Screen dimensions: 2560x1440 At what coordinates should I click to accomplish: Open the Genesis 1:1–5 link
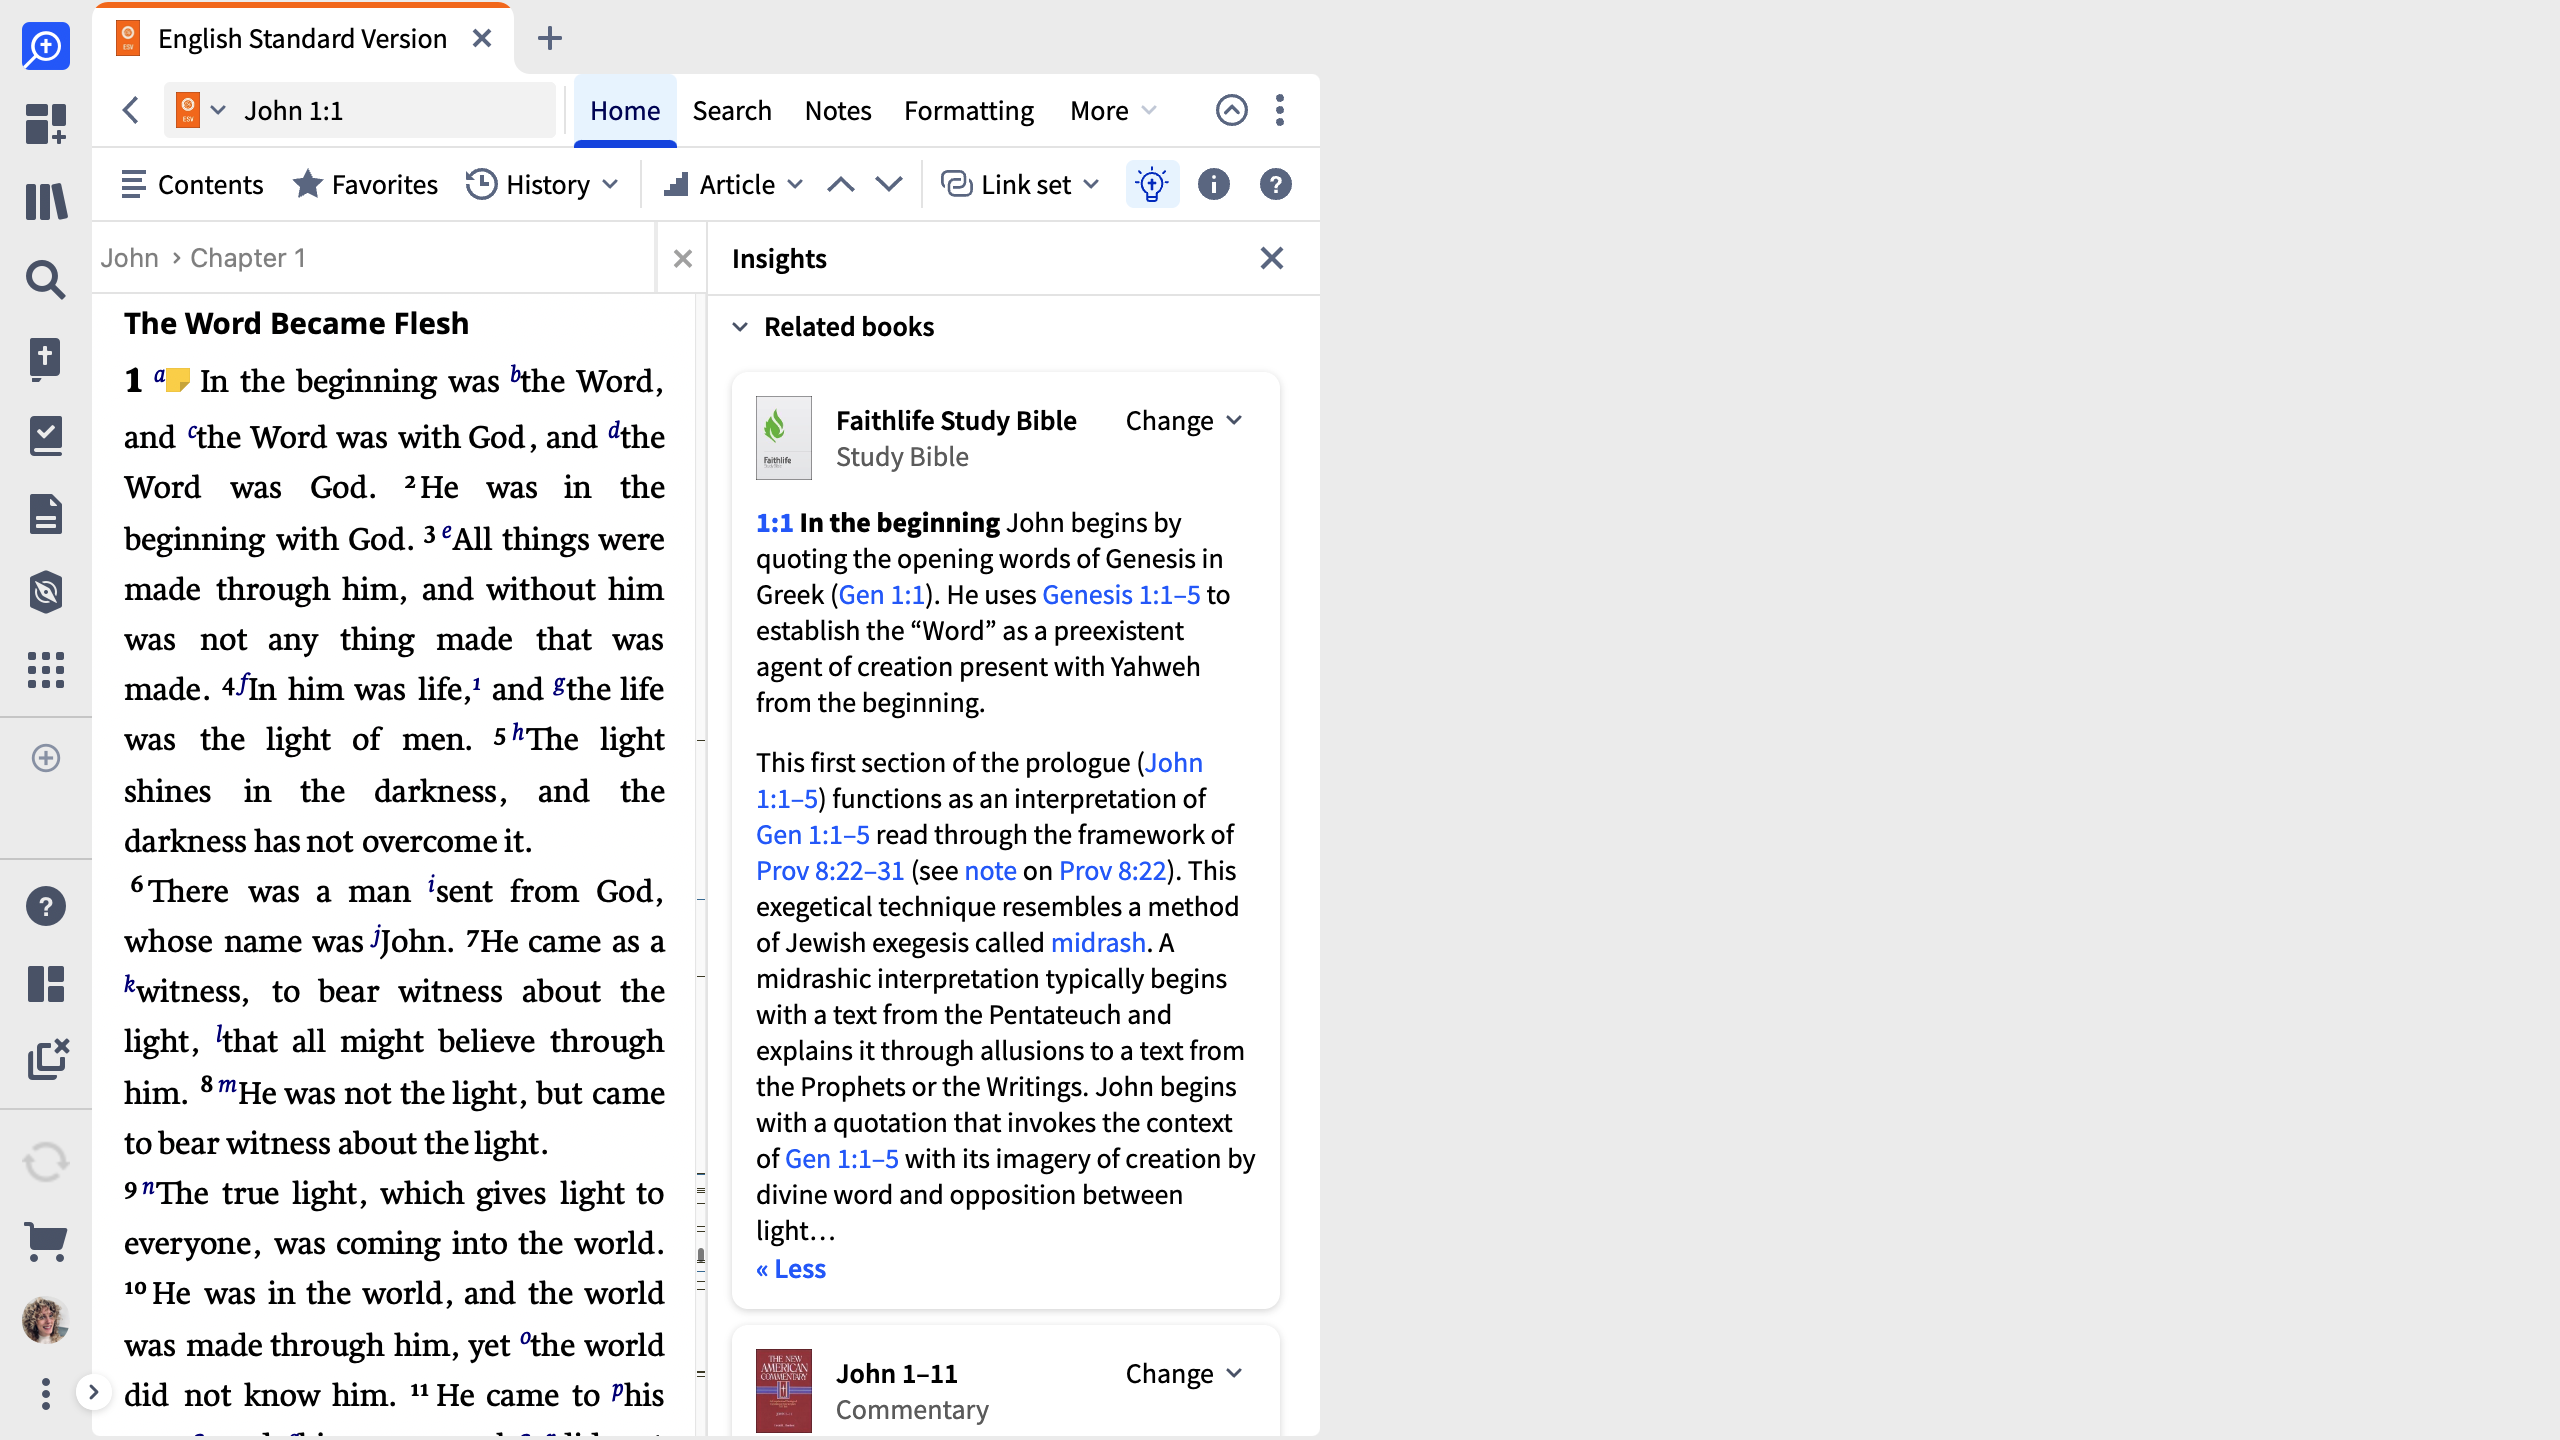(1121, 595)
